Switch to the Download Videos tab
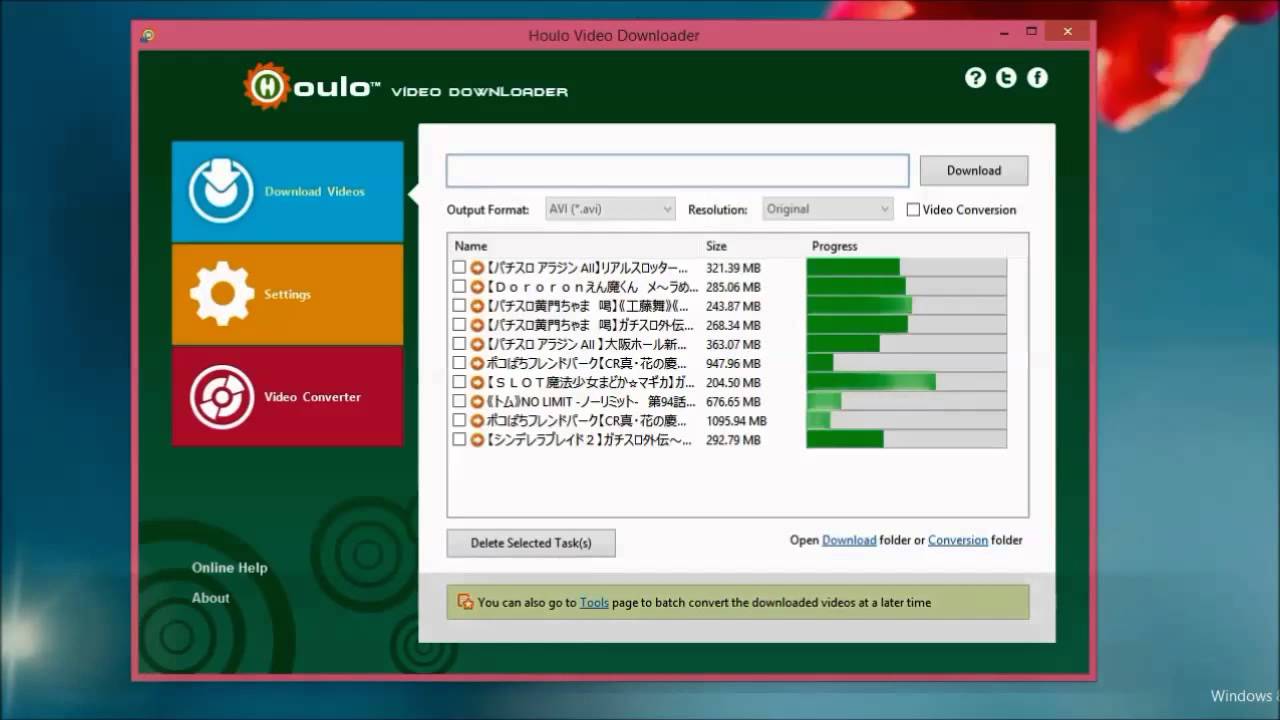This screenshot has width=1280, height=720. coord(287,191)
